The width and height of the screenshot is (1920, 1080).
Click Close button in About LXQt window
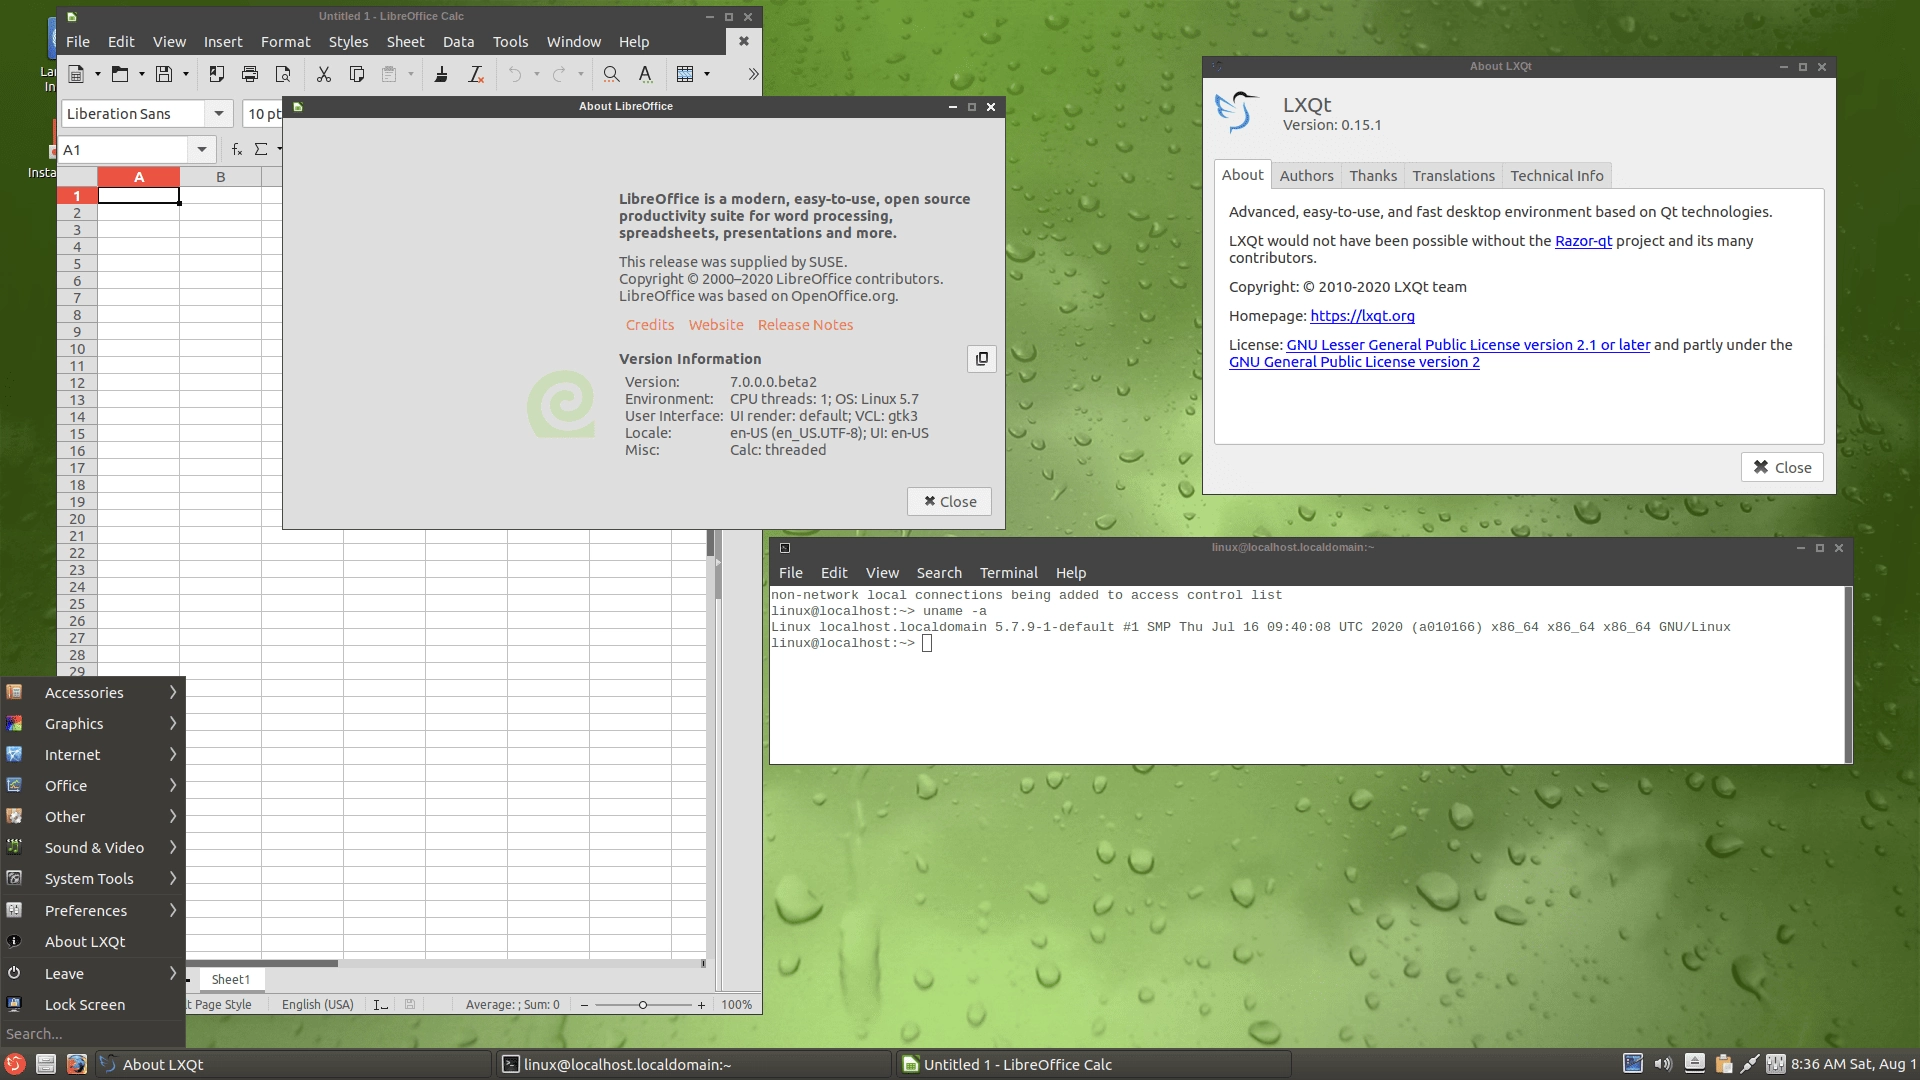pos(1782,467)
